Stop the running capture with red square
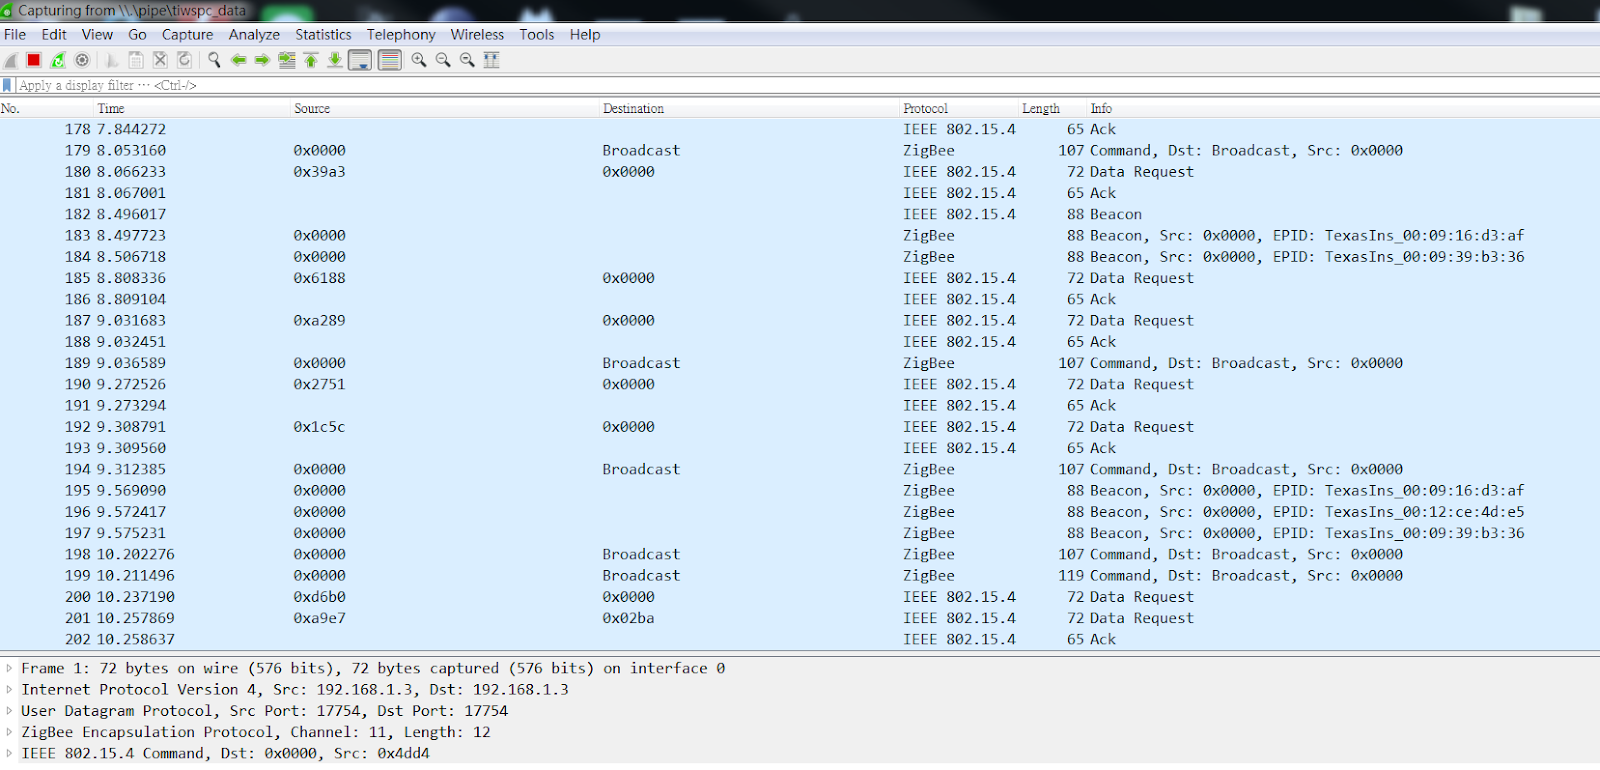The width and height of the screenshot is (1600, 770). [x=34, y=60]
